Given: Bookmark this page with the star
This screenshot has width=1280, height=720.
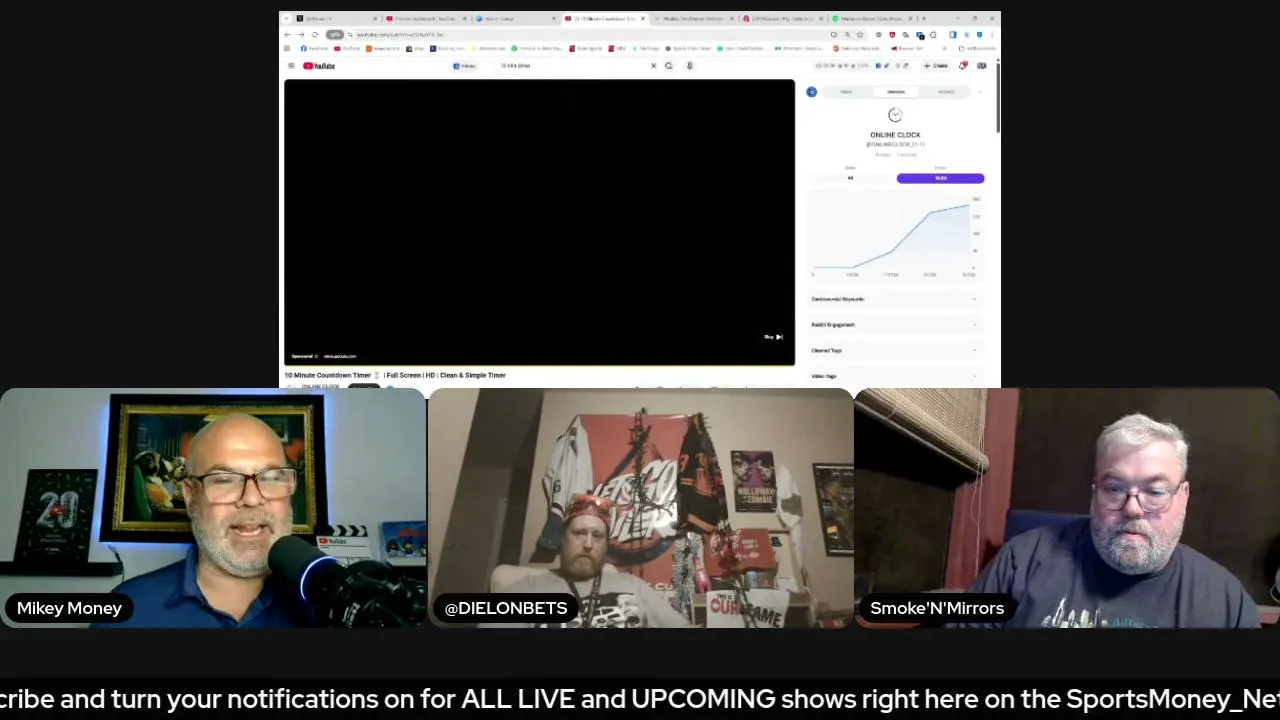Looking at the screenshot, I should (x=860, y=35).
